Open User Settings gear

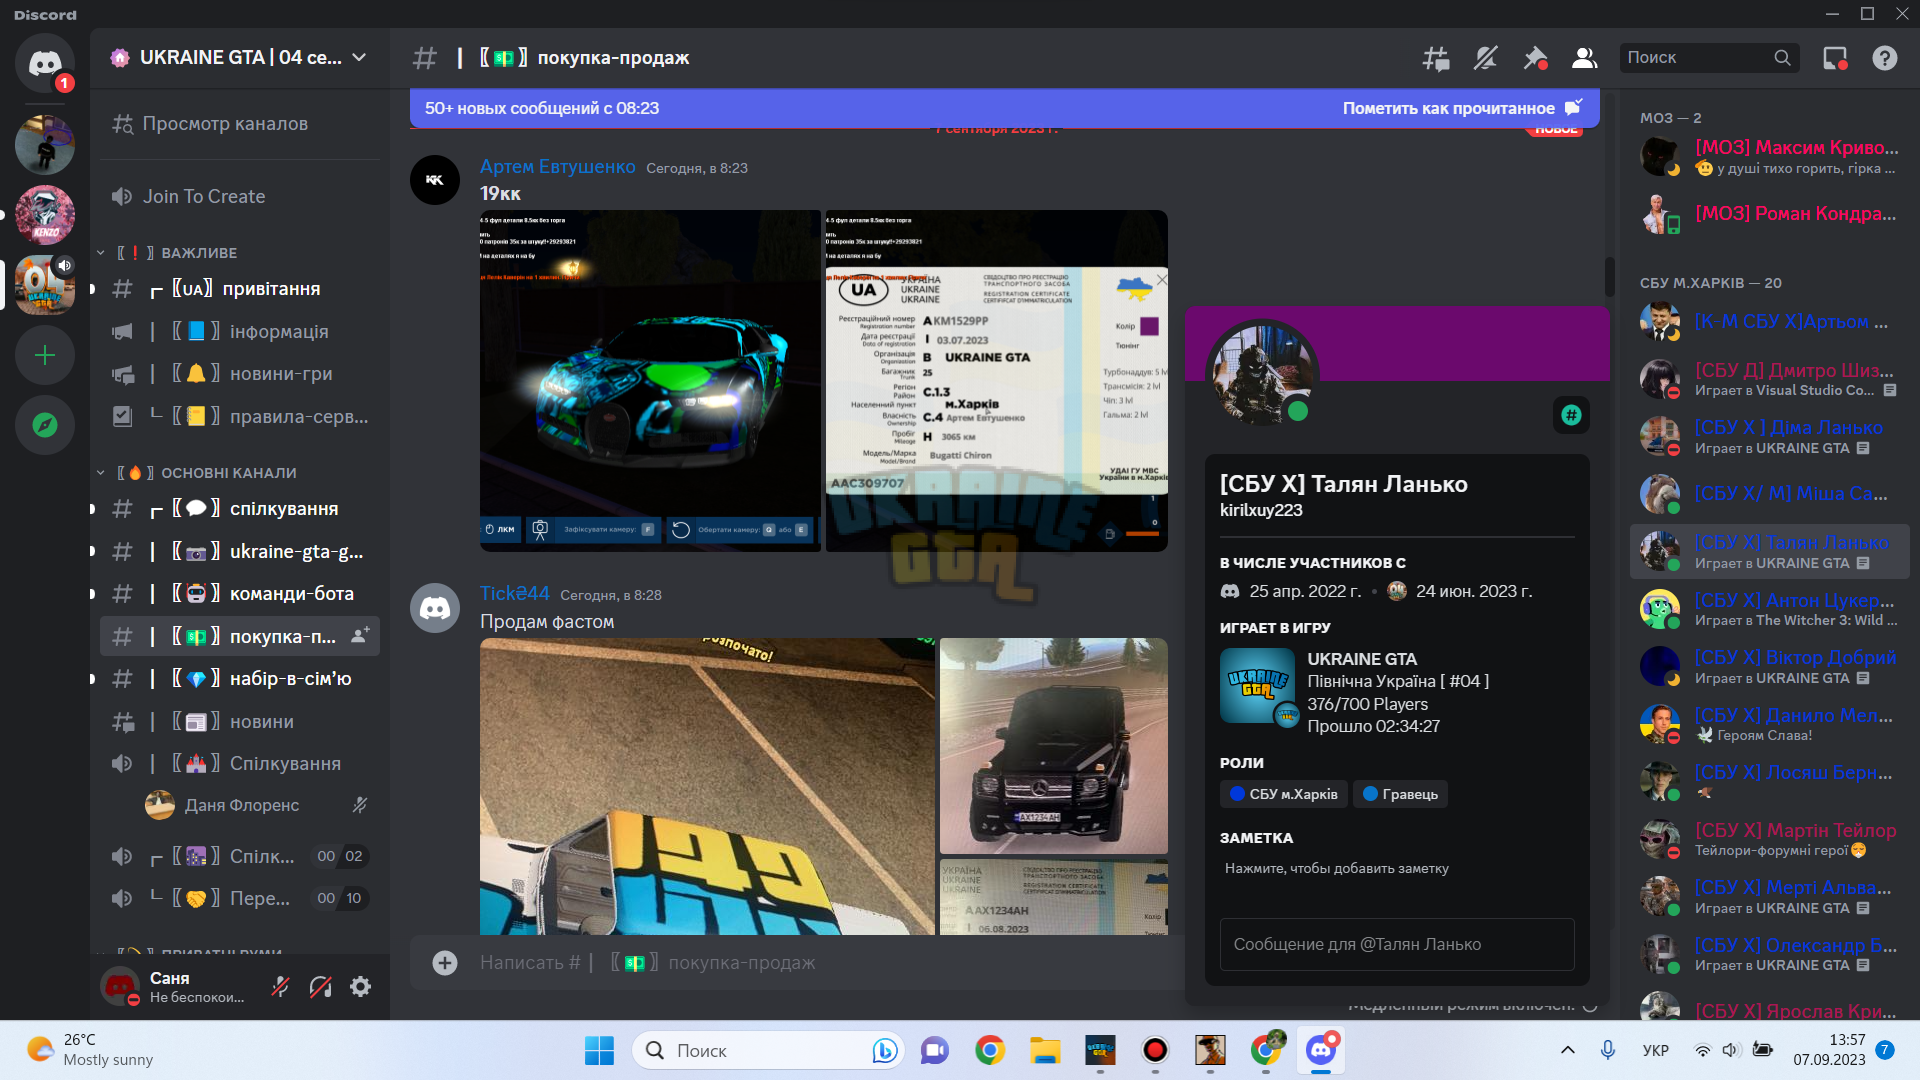(361, 987)
